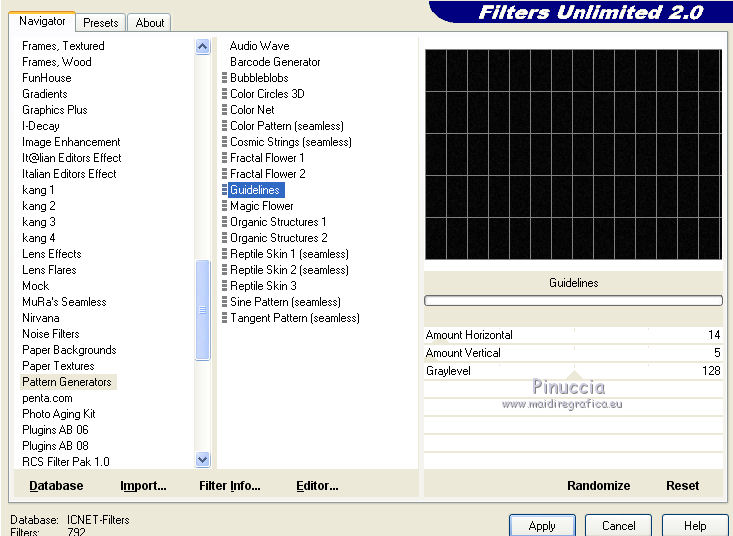Pick the Fractal Flower 1 filter
The image size is (733, 536).
267,157
